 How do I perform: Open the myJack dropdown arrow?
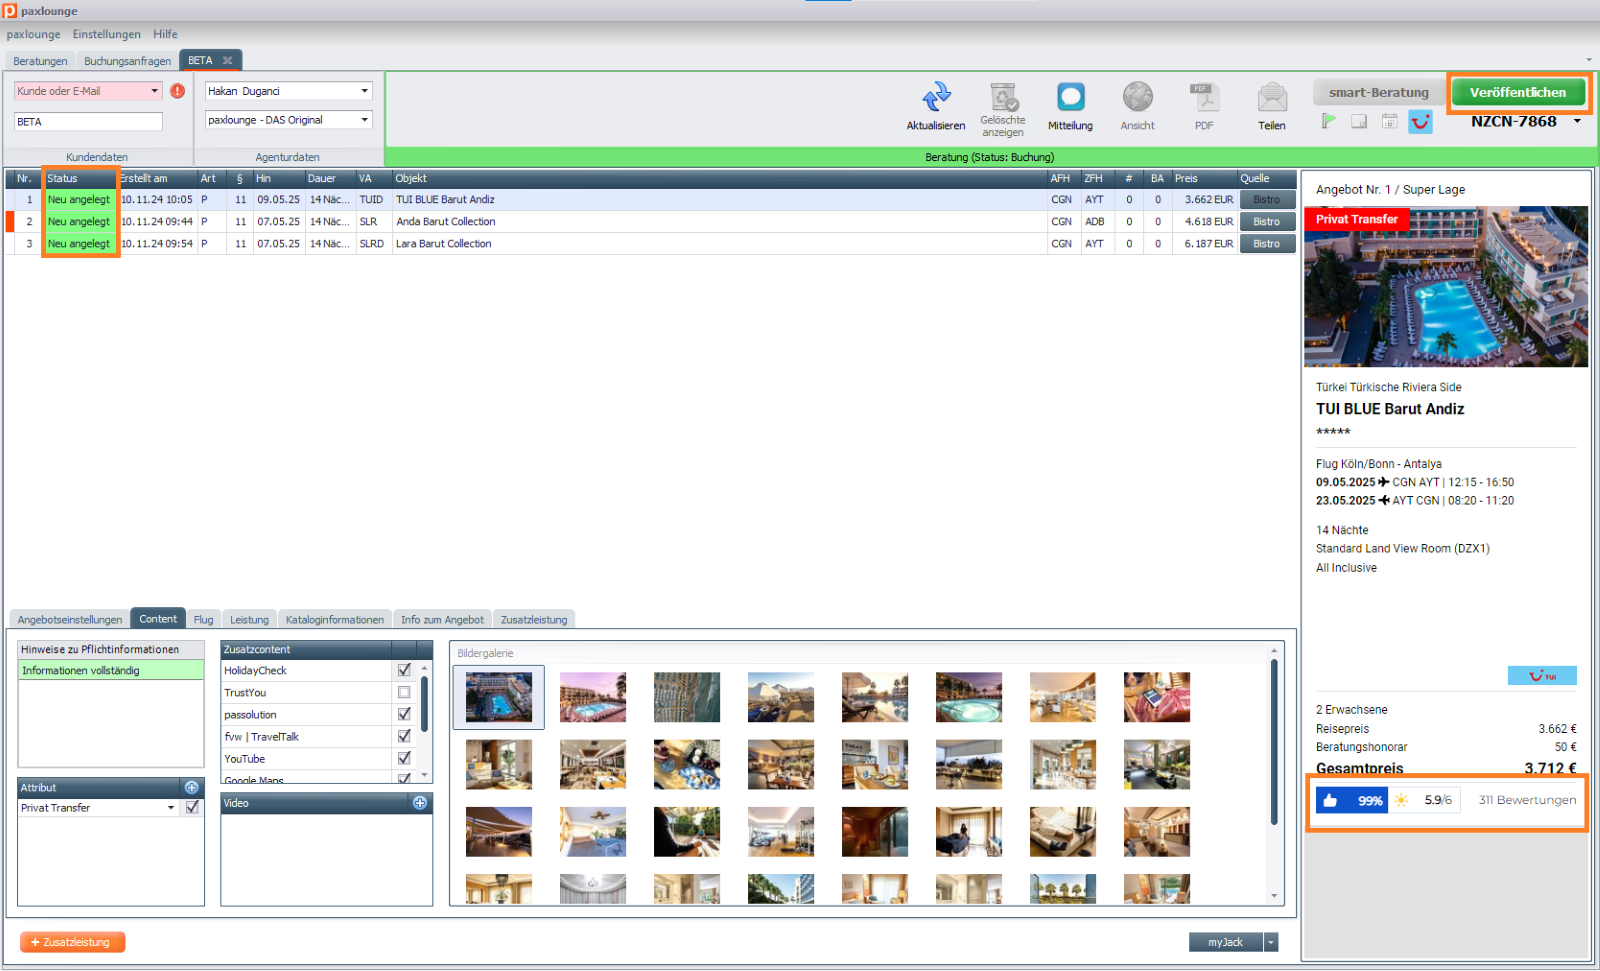coord(1271,942)
